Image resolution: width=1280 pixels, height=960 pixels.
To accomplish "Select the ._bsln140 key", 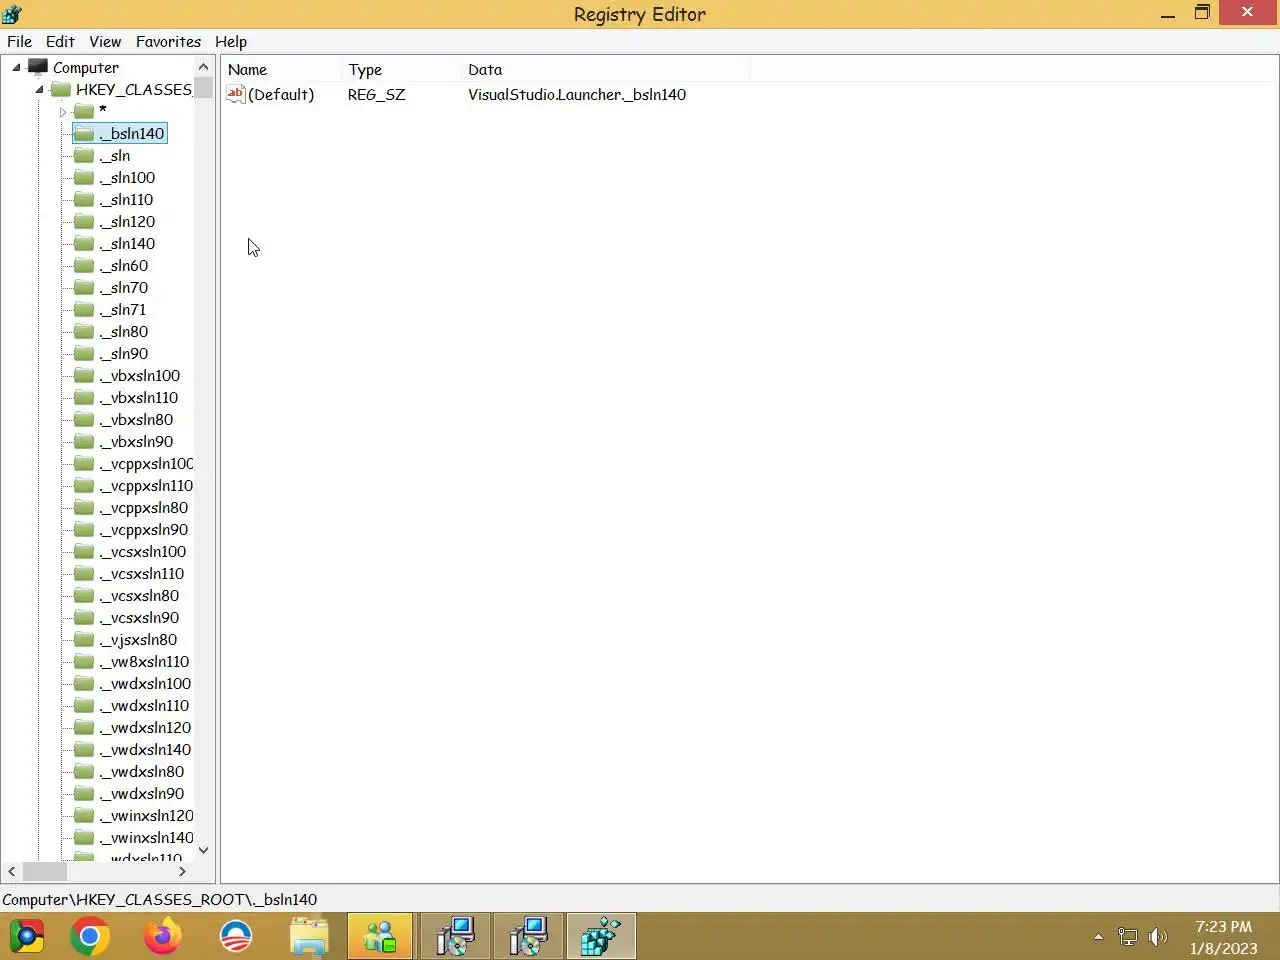I will tap(132, 133).
